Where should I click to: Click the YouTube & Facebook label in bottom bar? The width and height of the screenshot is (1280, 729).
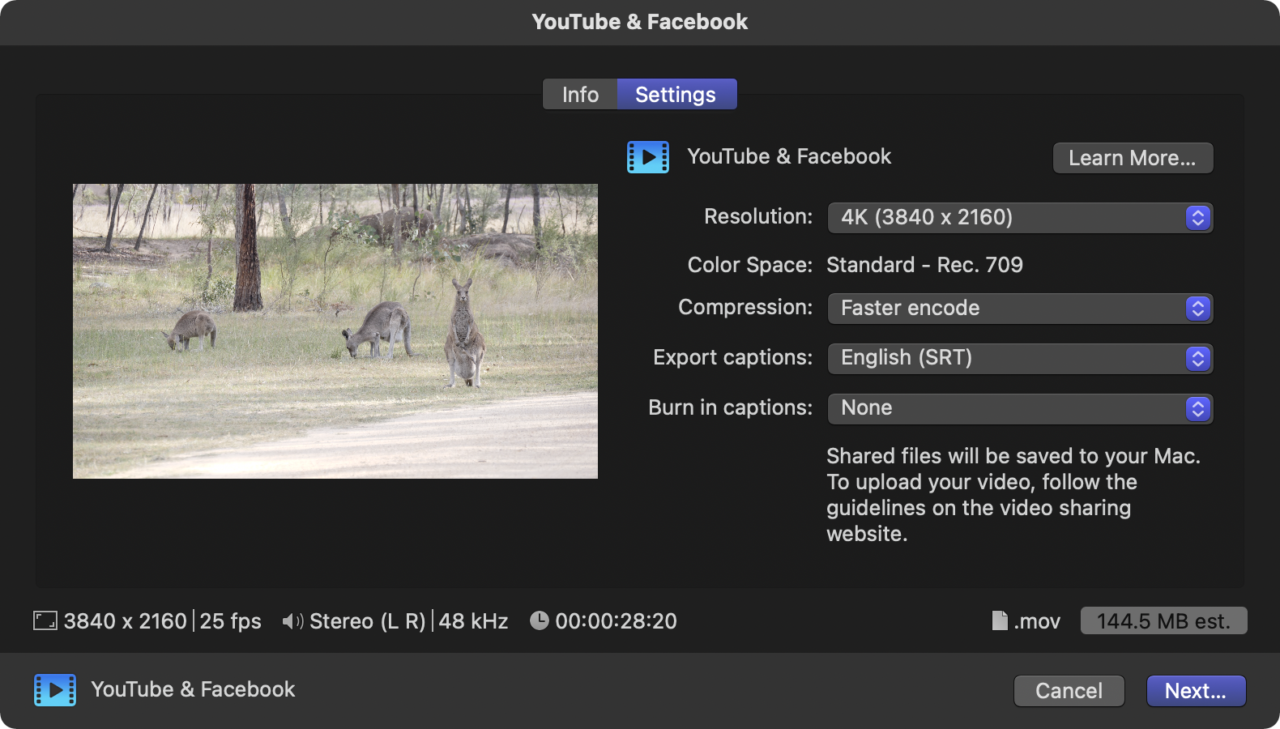(193, 689)
